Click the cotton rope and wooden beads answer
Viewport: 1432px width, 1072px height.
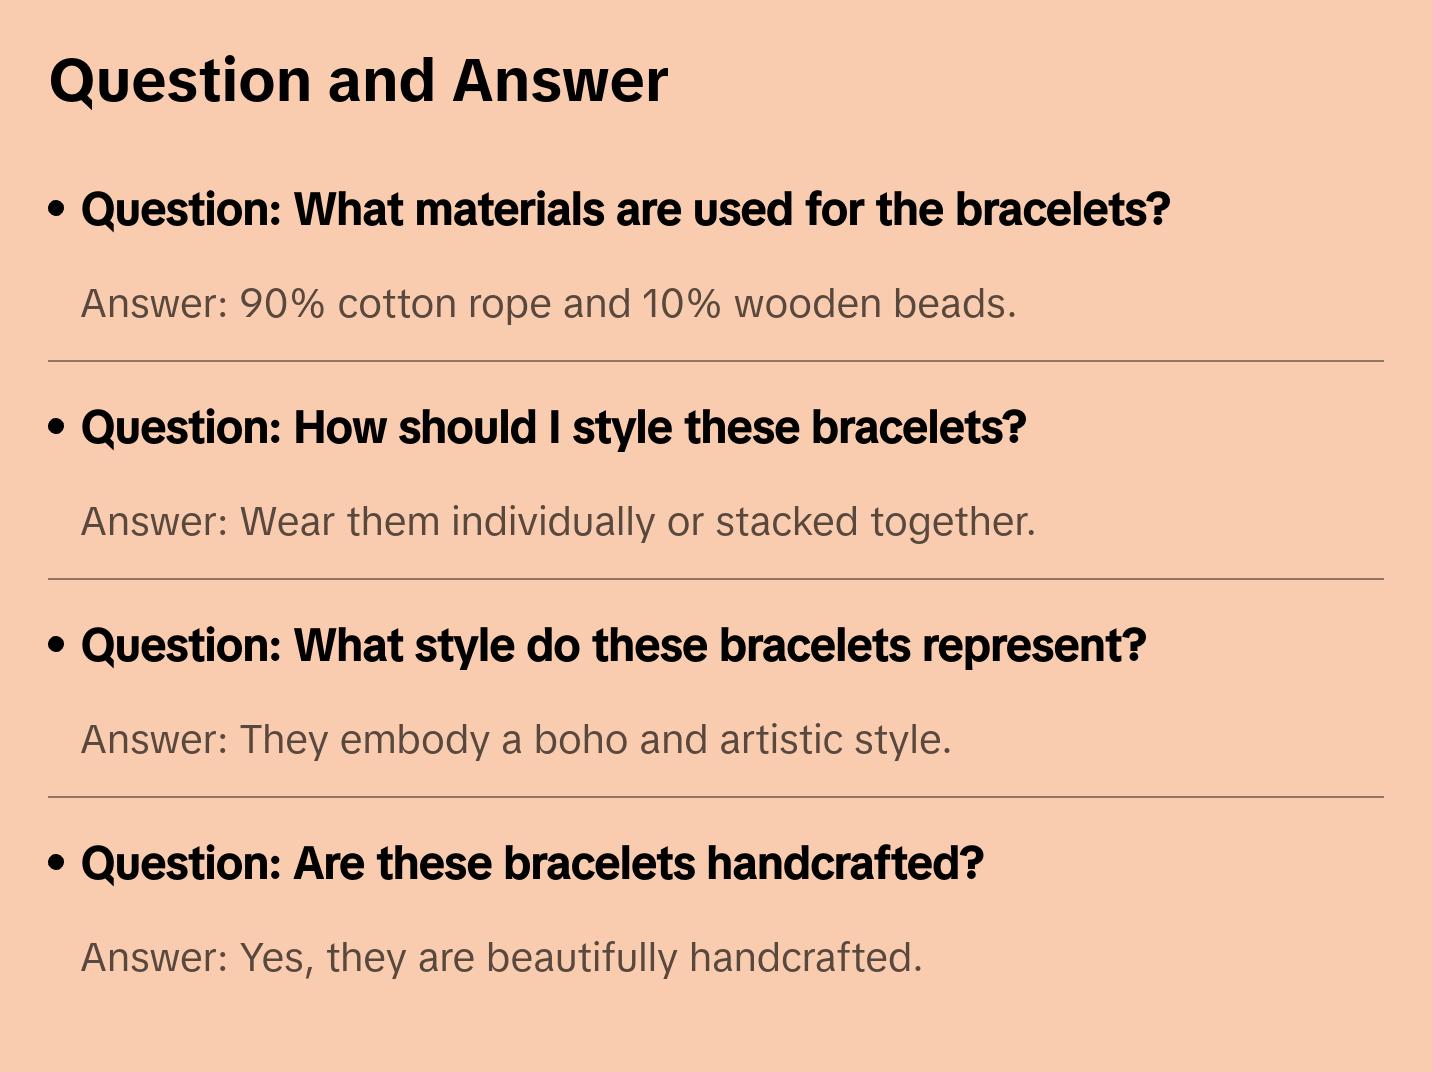click(548, 304)
